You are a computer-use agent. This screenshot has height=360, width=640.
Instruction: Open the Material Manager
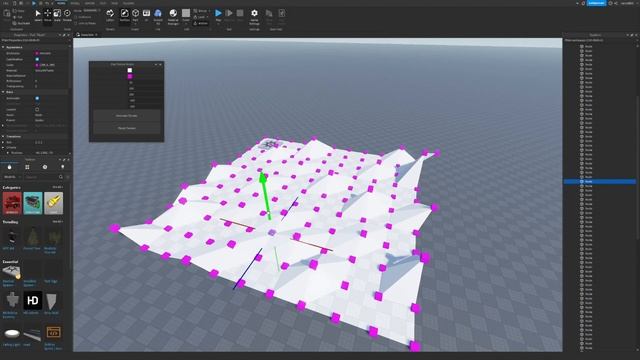click(173, 16)
